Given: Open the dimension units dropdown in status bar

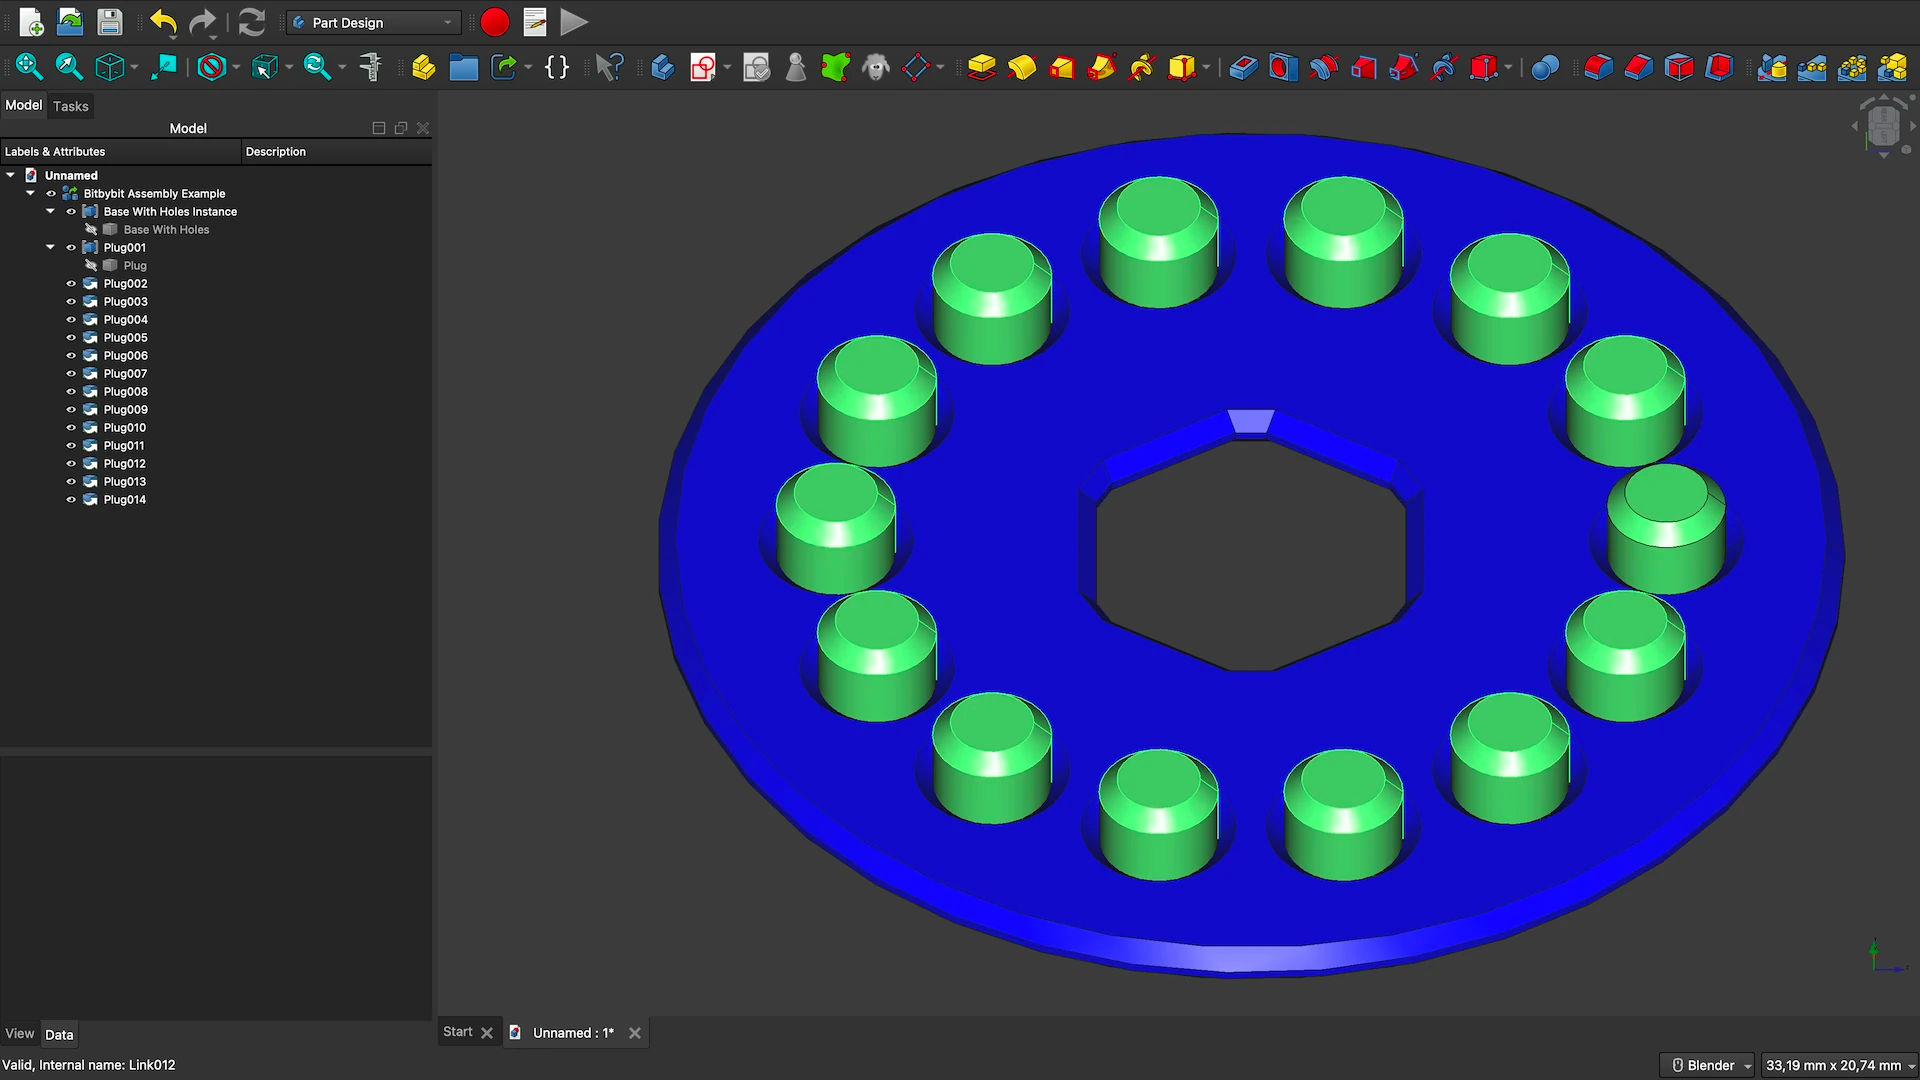Looking at the screenshot, I should tap(1840, 1065).
